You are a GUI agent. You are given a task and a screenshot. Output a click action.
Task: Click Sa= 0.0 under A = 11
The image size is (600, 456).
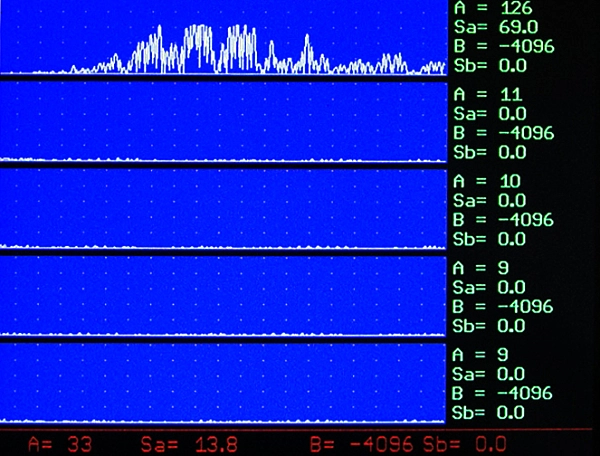click(490, 114)
